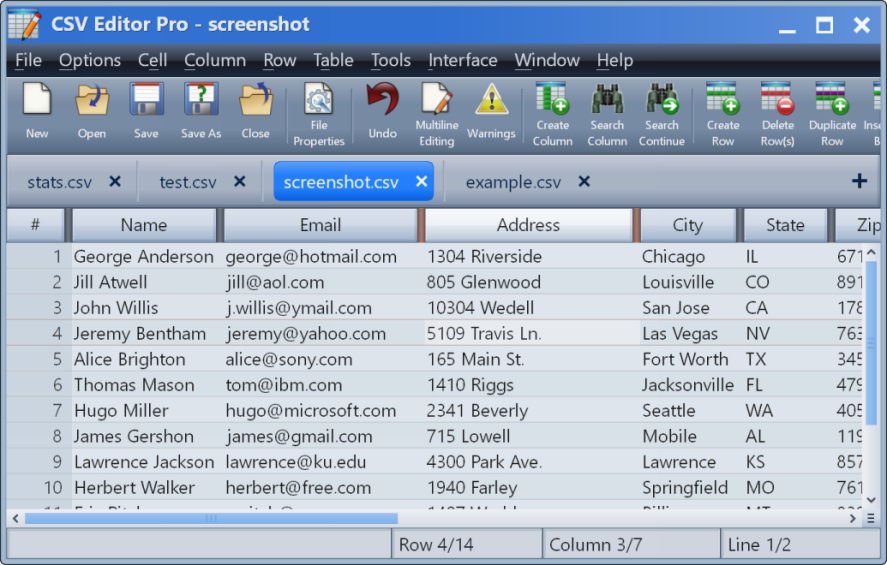The image size is (887, 565).
Task: Select the Address column header
Action: pos(528,225)
